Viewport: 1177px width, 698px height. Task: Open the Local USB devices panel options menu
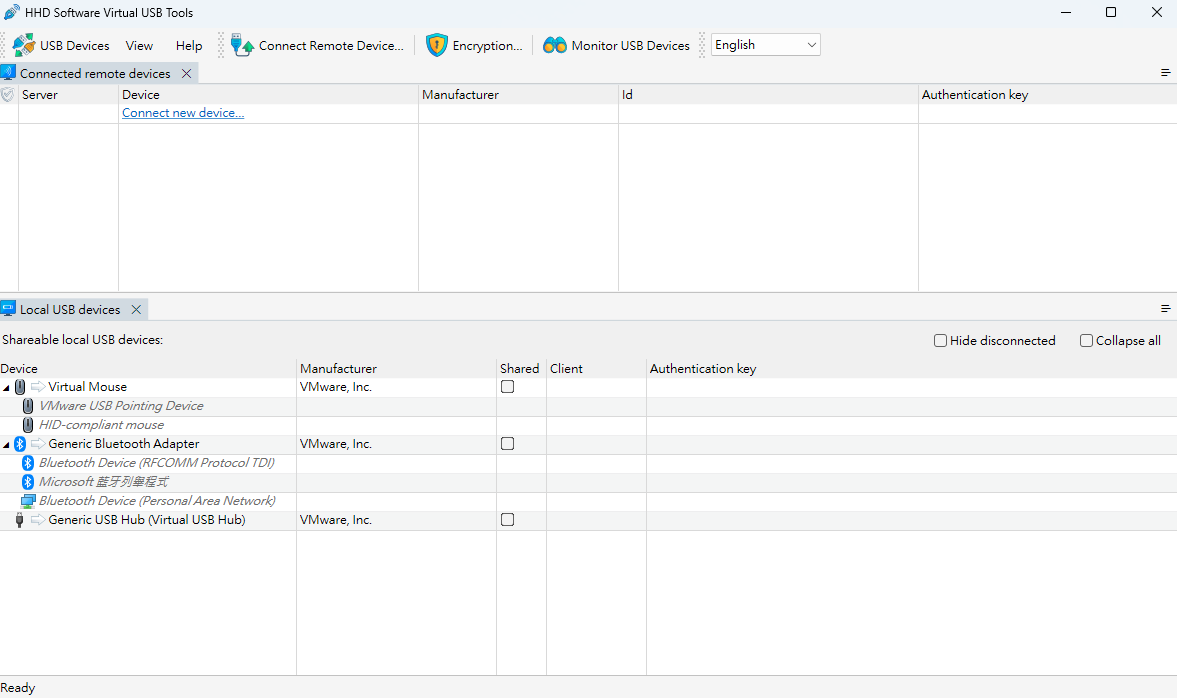tap(1165, 308)
